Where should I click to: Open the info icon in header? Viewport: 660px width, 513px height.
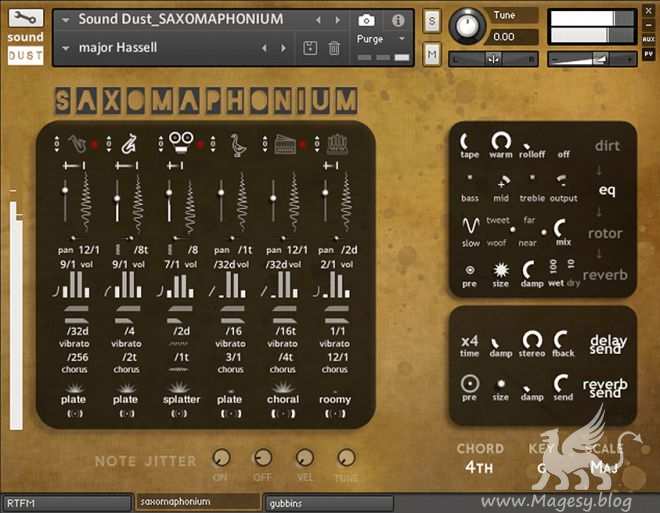pos(398,20)
